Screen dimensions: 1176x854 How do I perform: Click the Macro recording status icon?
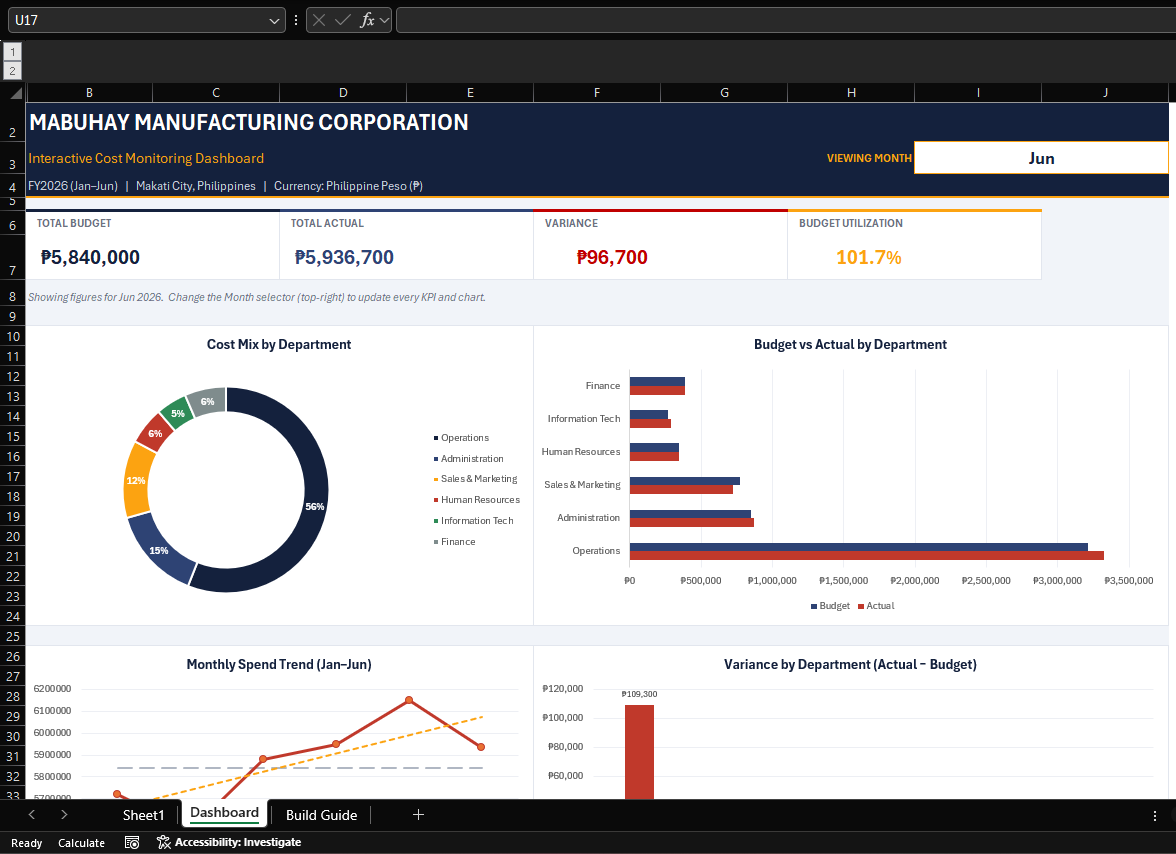(132, 843)
